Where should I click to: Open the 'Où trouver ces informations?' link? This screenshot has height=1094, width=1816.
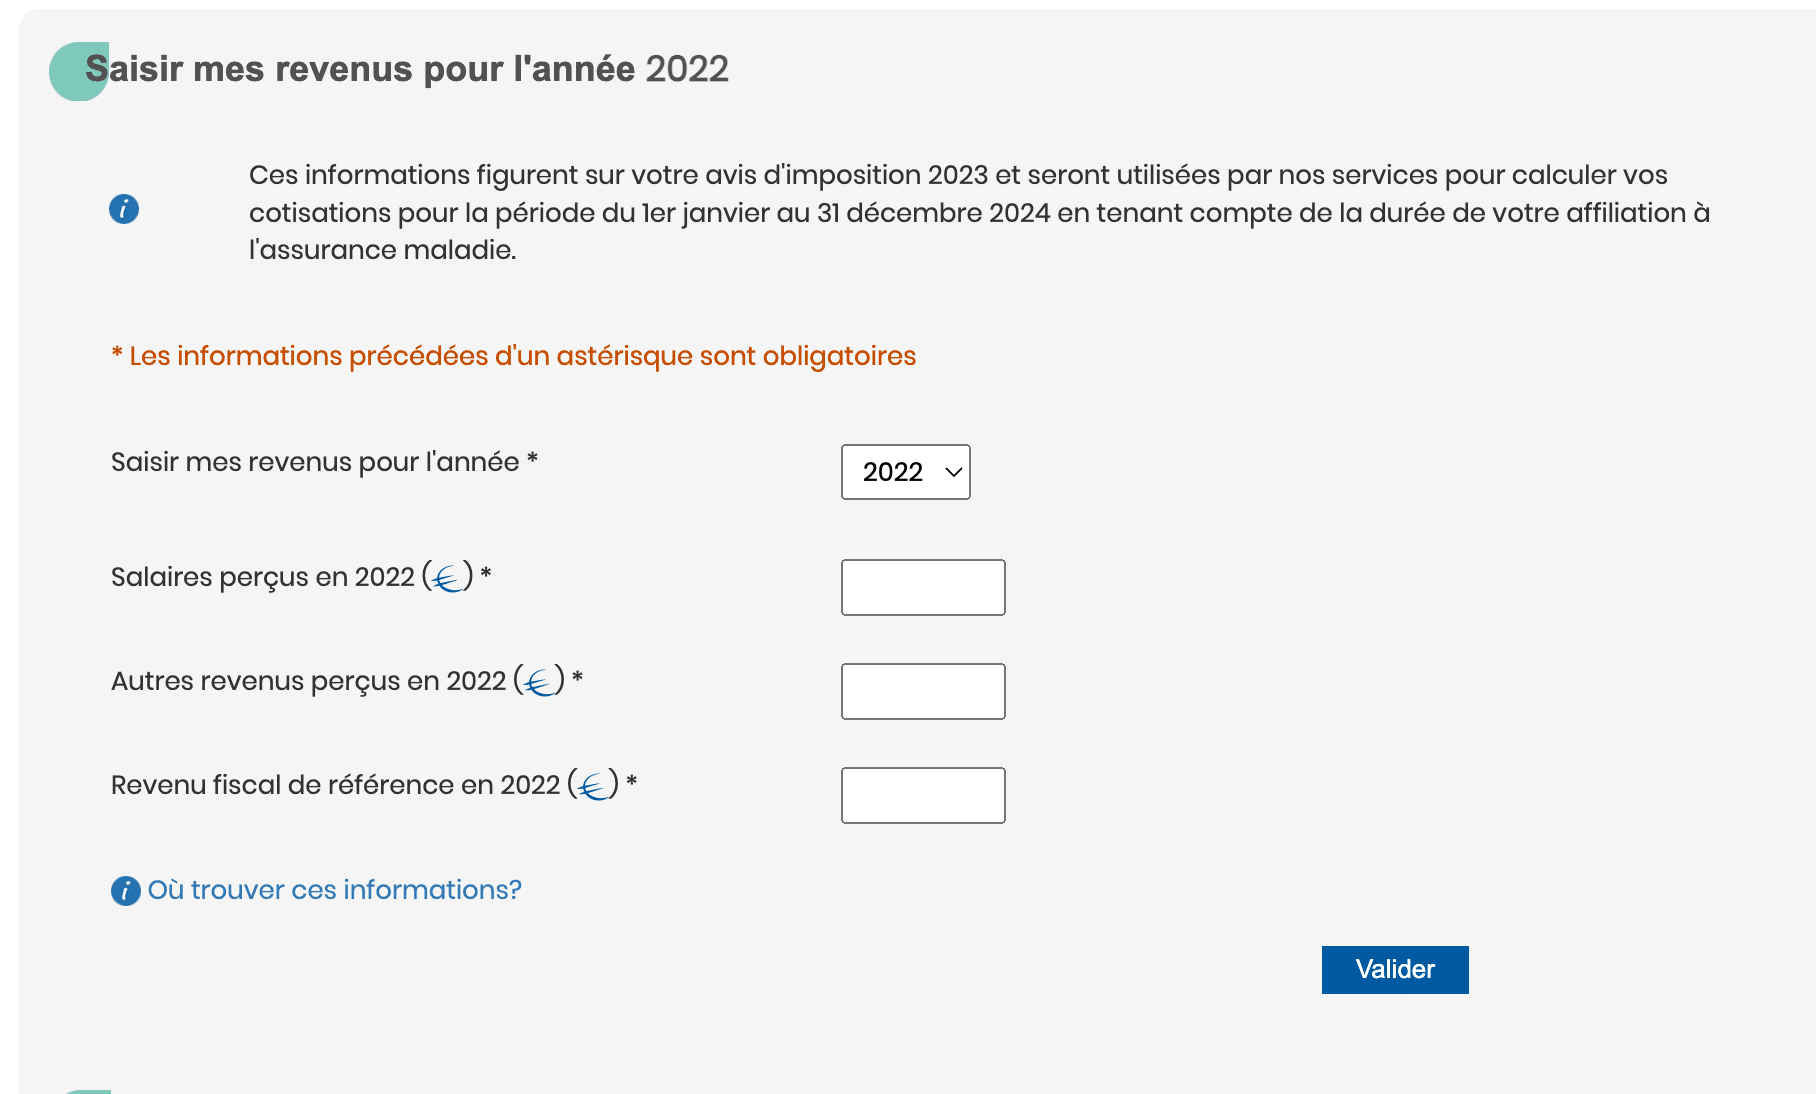(x=335, y=890)
